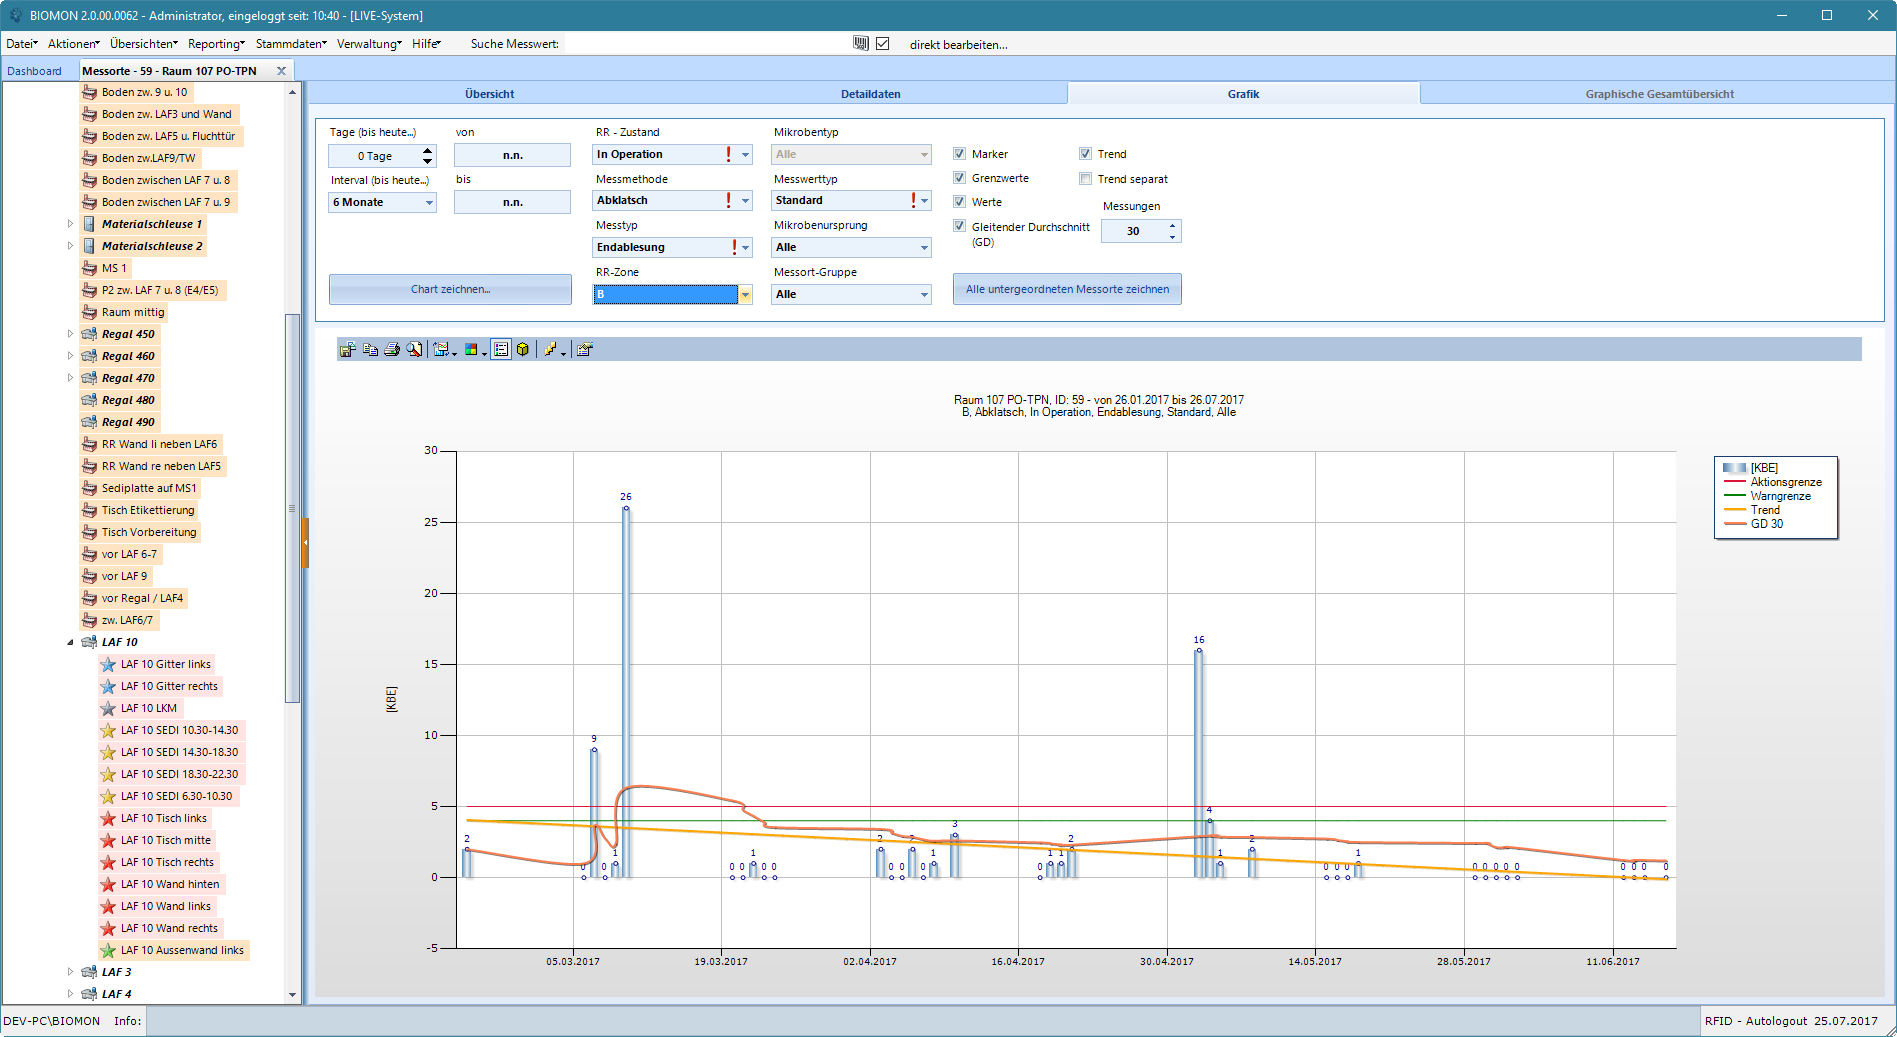This screenshot has width=1897, height=1037.
Task: Open print preview magnifier icon
Action: click(x=414, y=349)
